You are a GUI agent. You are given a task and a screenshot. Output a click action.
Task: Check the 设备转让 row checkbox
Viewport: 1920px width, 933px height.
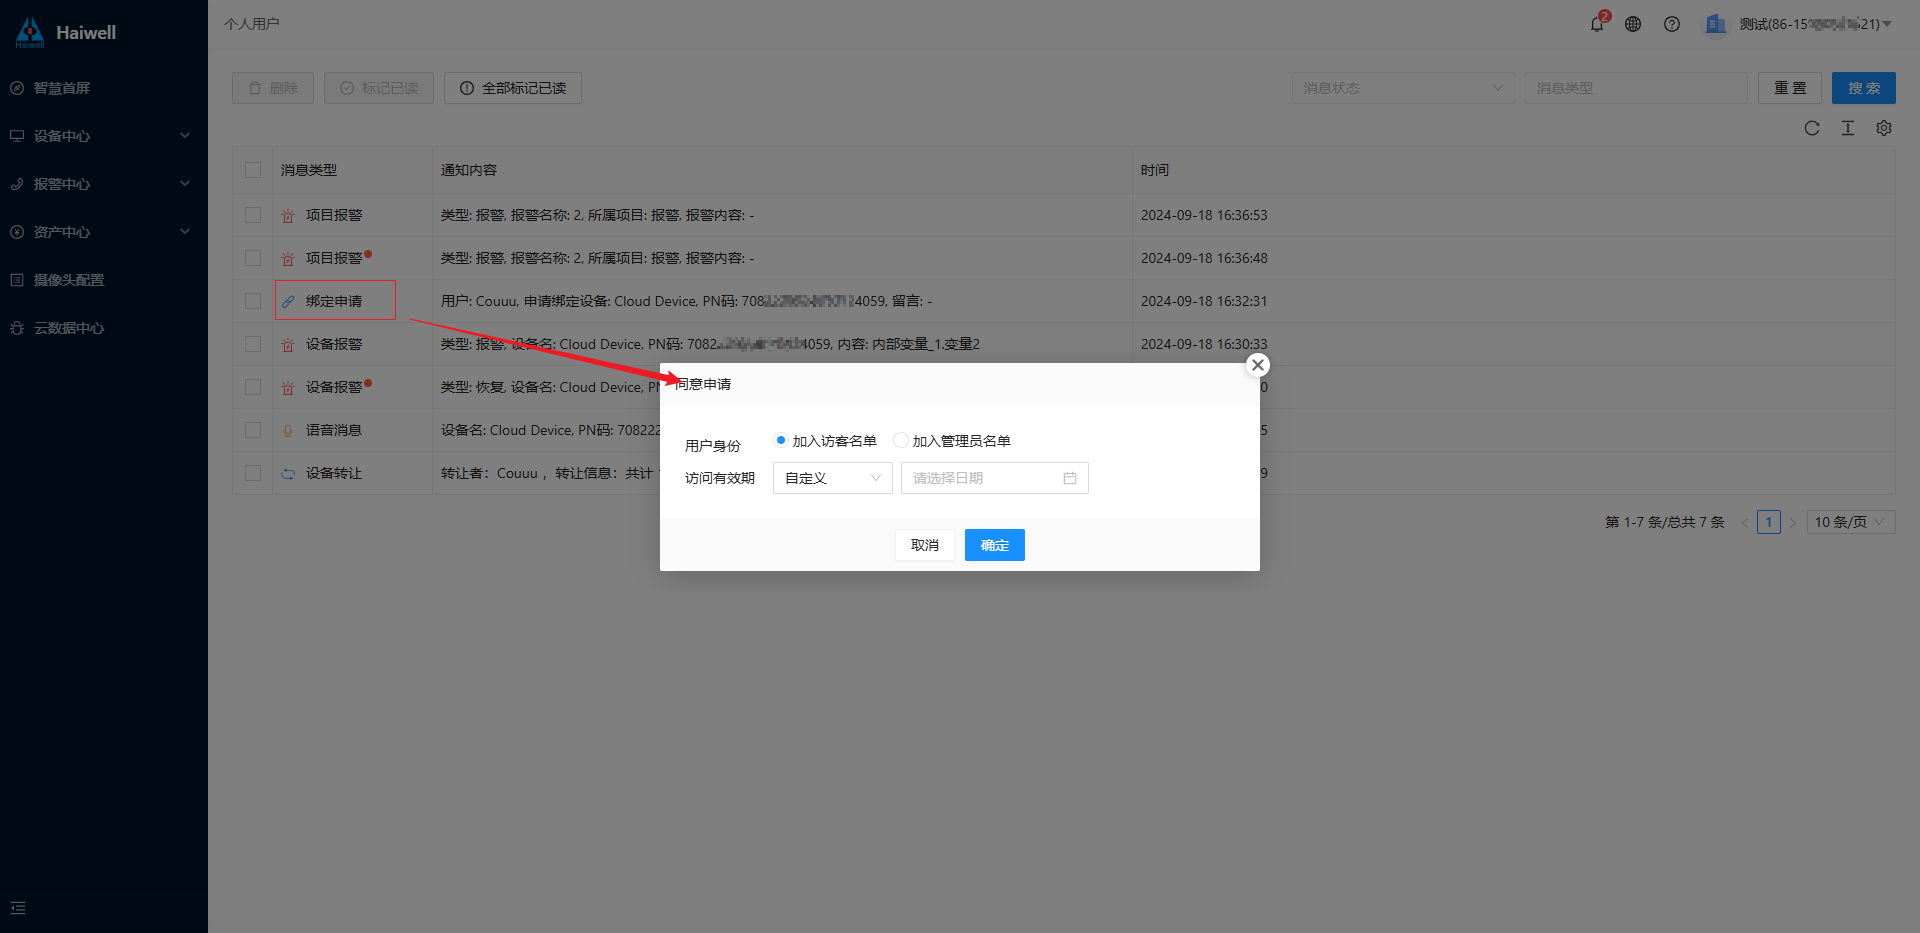click(x=253, y=473)
